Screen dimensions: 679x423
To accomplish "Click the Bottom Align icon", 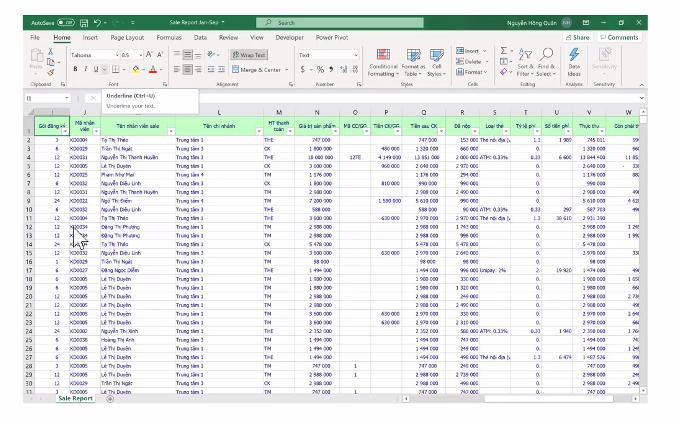I will (198, 55).
